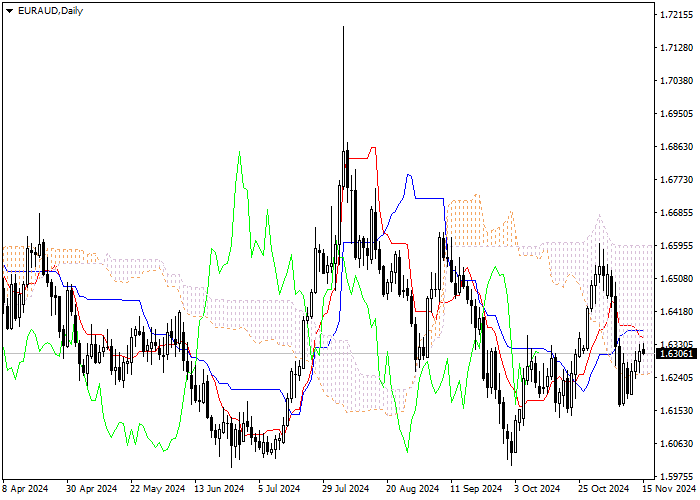This screenshot has width=700, height=500.
Task: Click the 5 Jul 2024 date label
Action: click(x=279, y=489)
